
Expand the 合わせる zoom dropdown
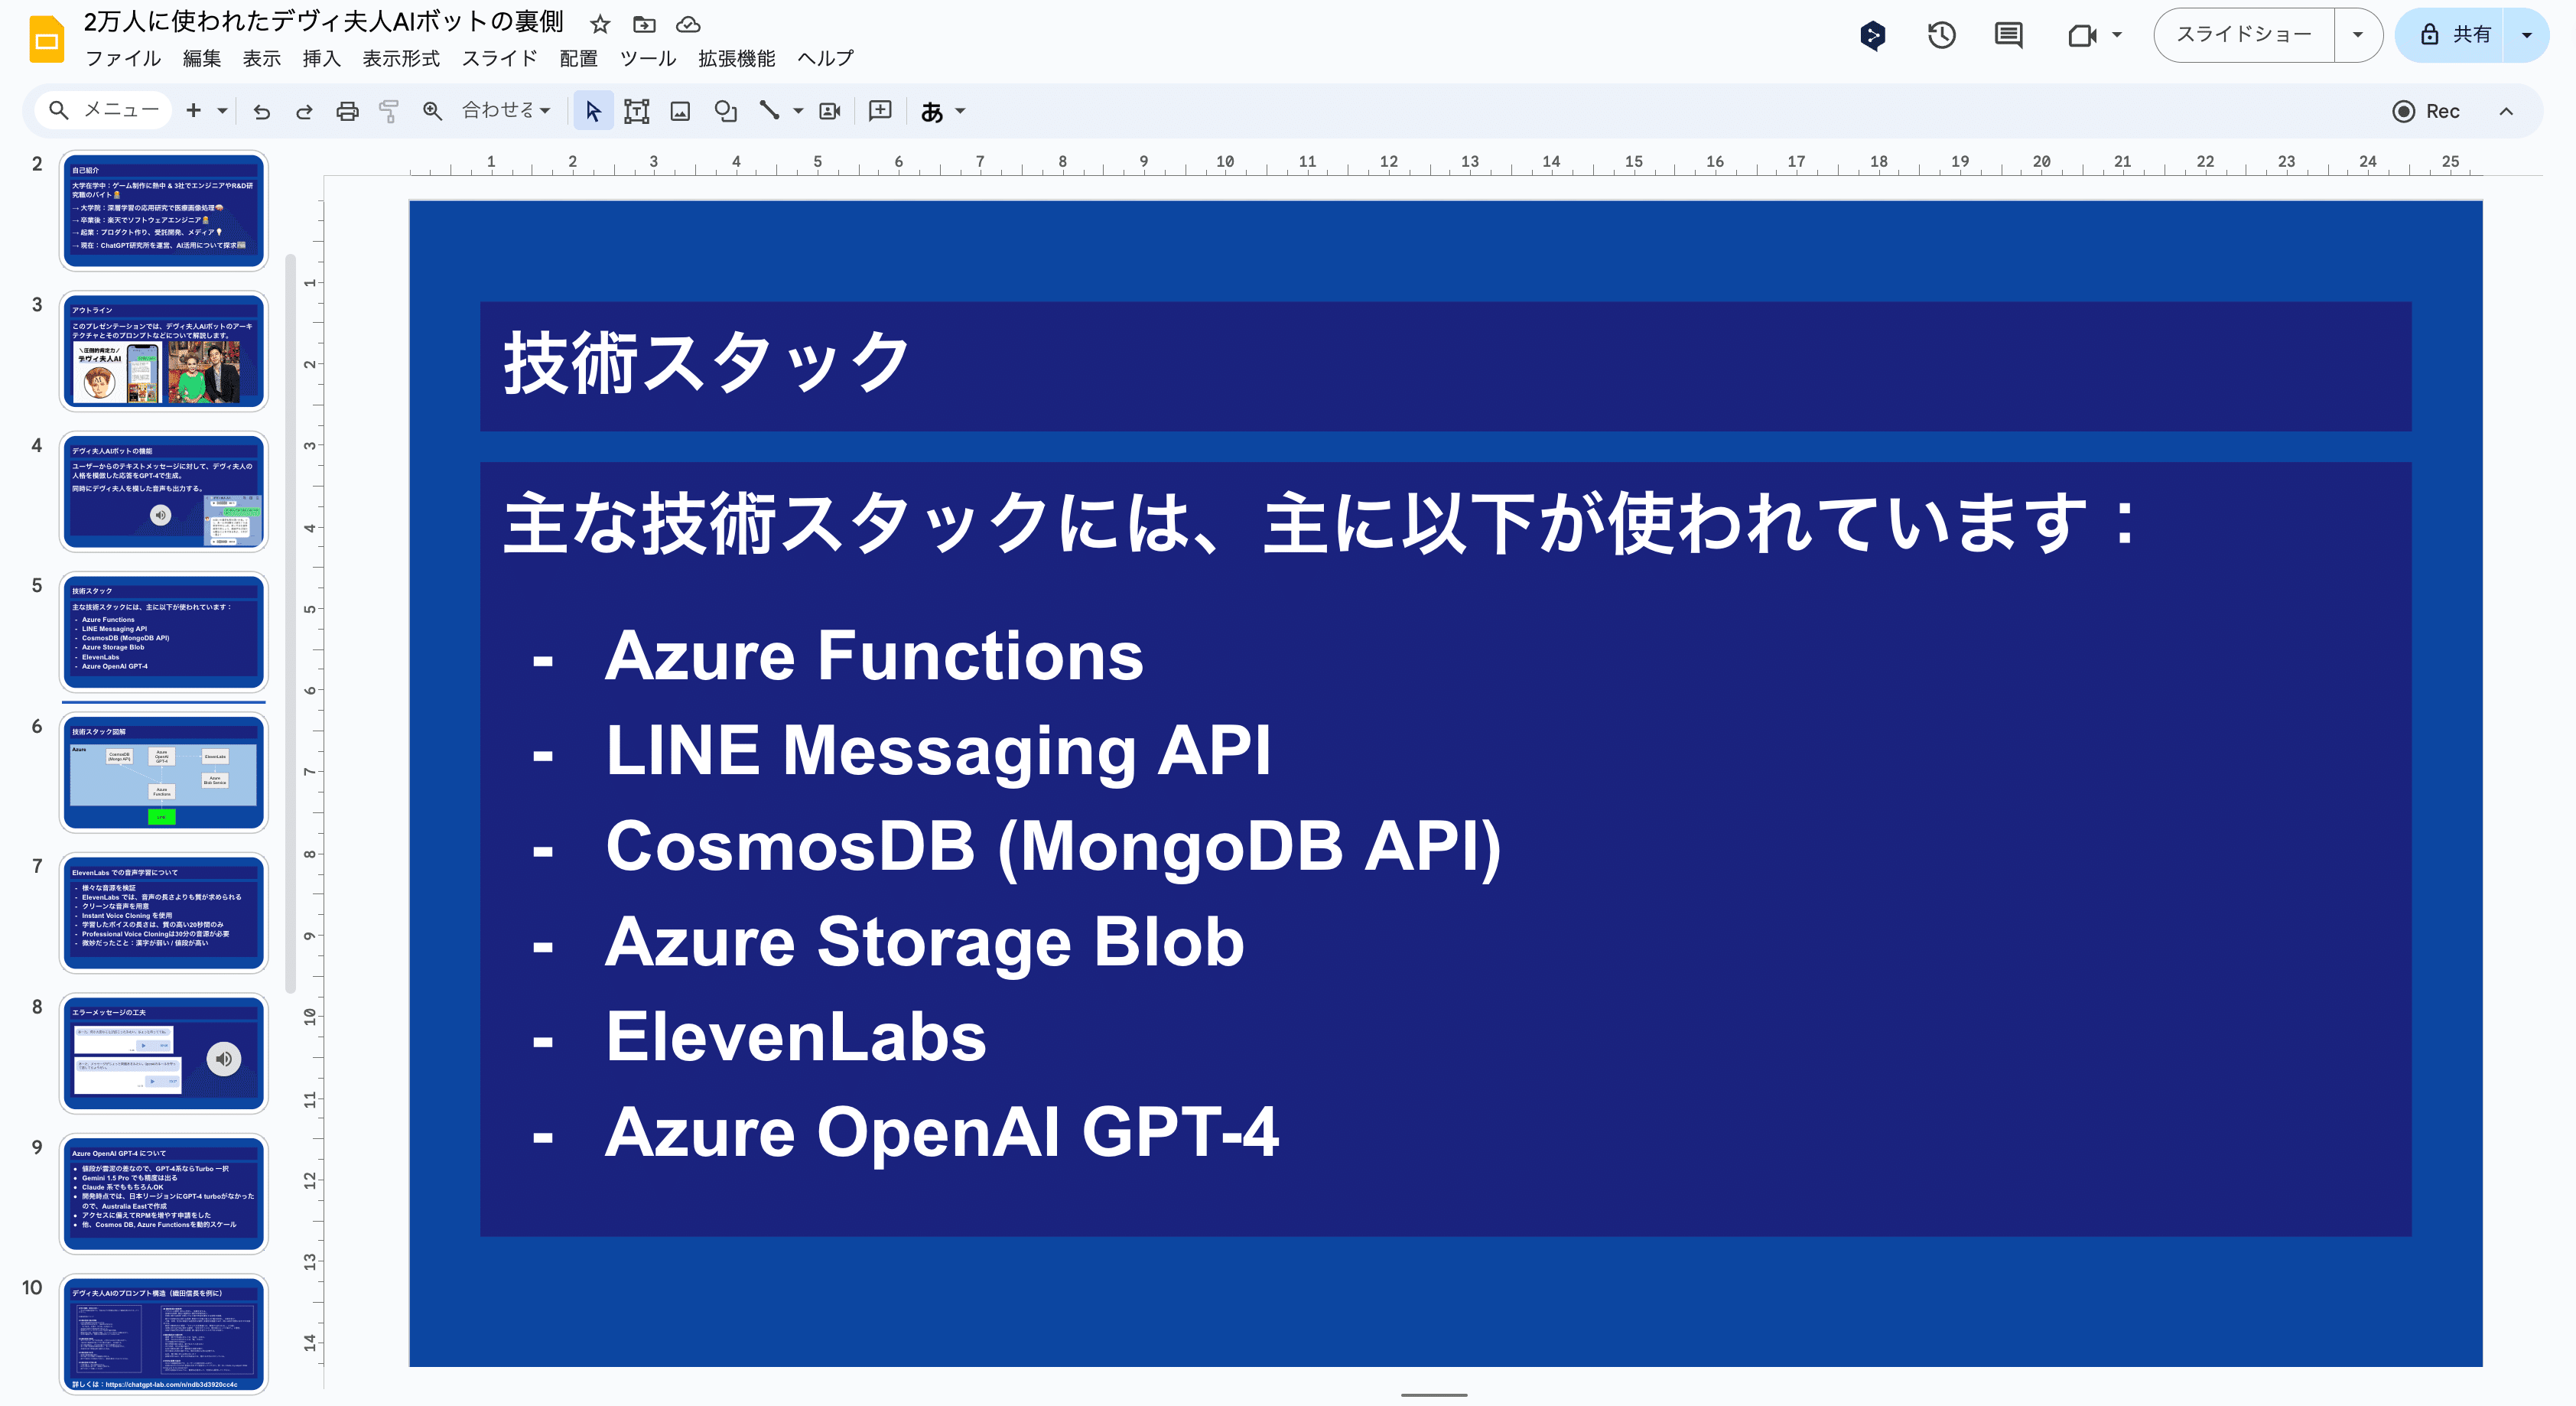pyautogui.click(x=506, y=112)
